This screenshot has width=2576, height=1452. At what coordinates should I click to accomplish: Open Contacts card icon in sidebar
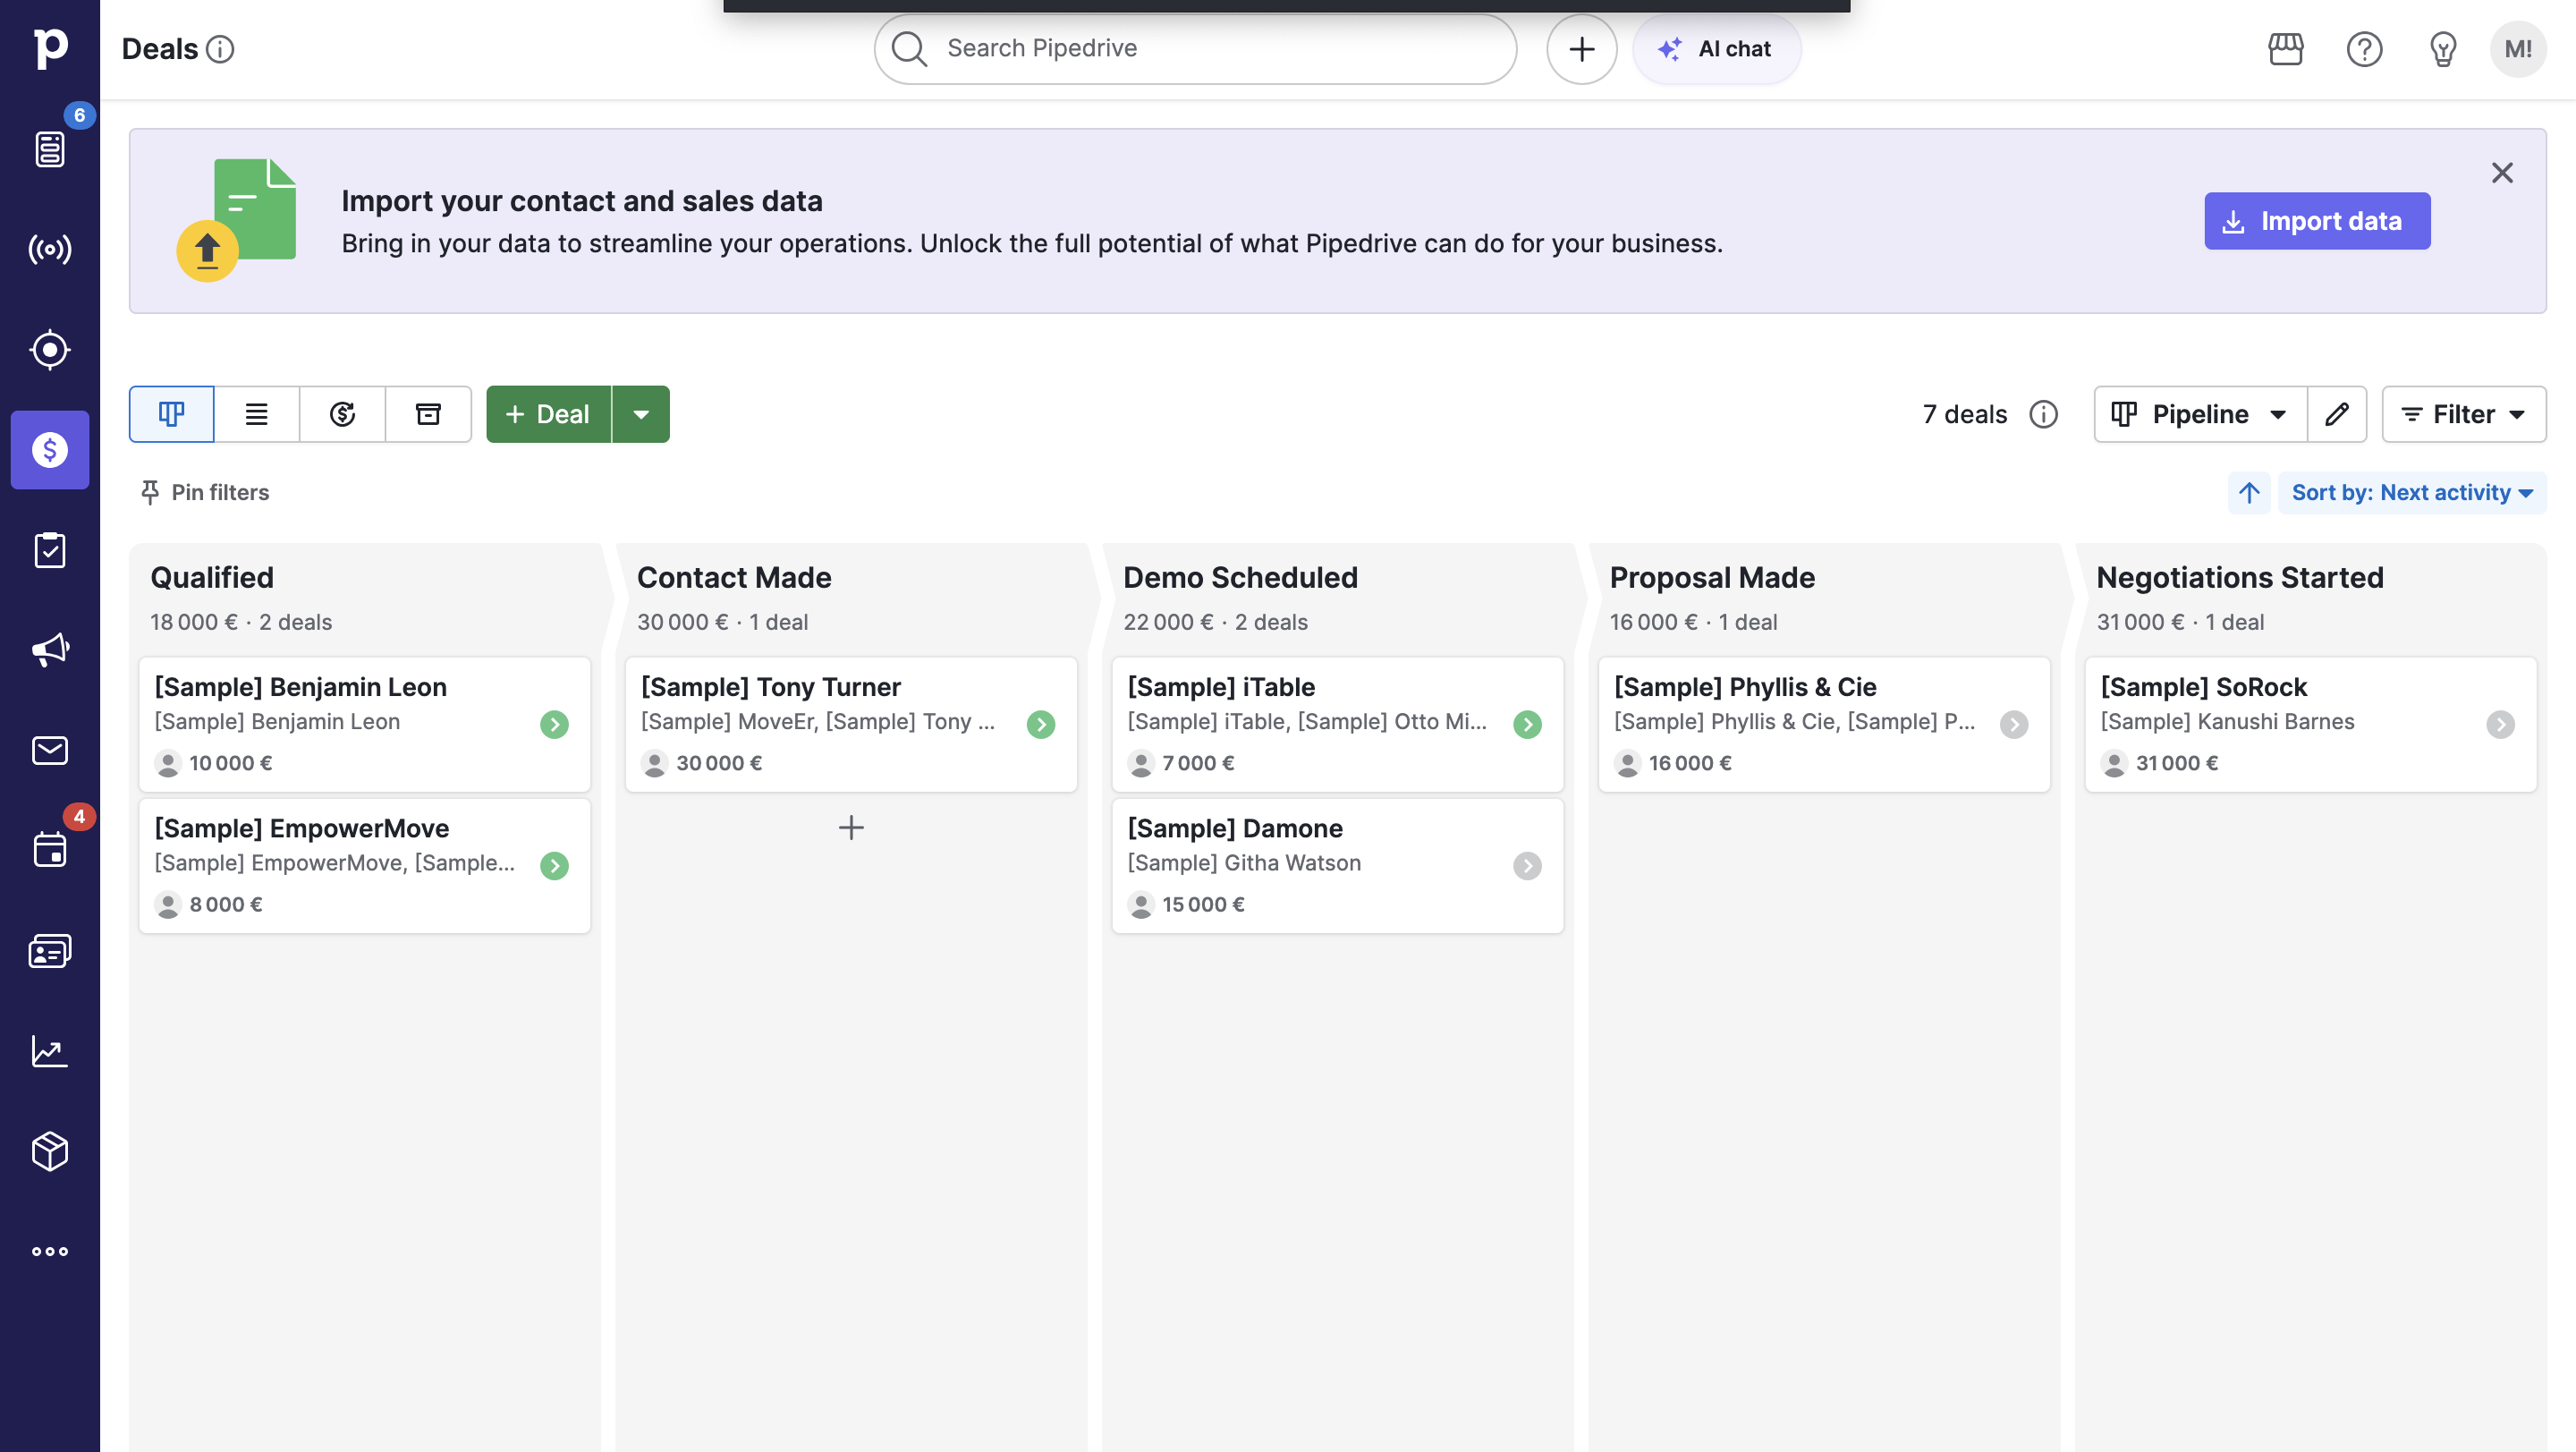click(50, 951)
